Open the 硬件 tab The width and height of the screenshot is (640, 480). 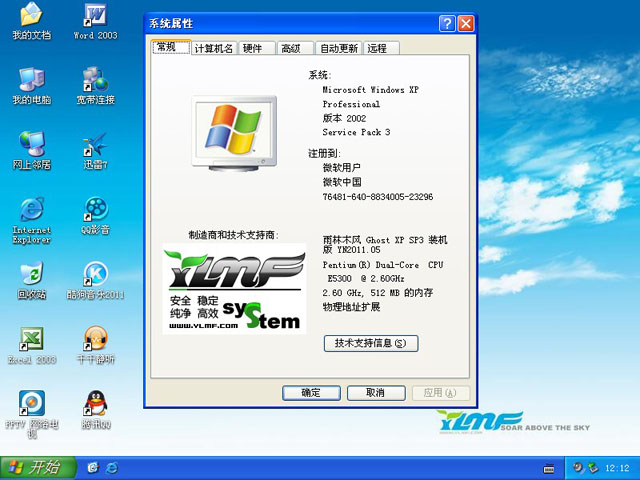(x=256, y=49)
